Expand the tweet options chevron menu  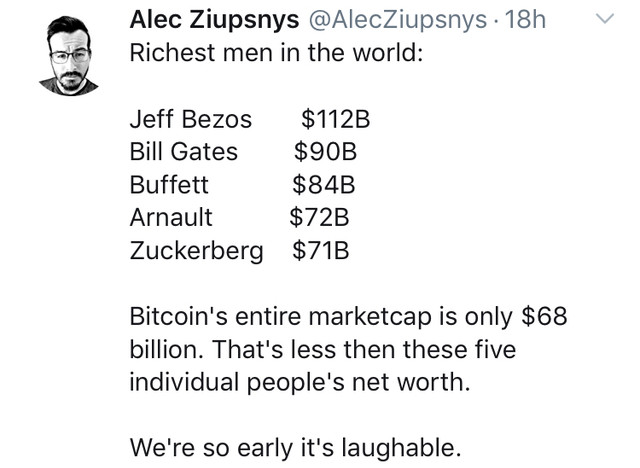point(605,19)
